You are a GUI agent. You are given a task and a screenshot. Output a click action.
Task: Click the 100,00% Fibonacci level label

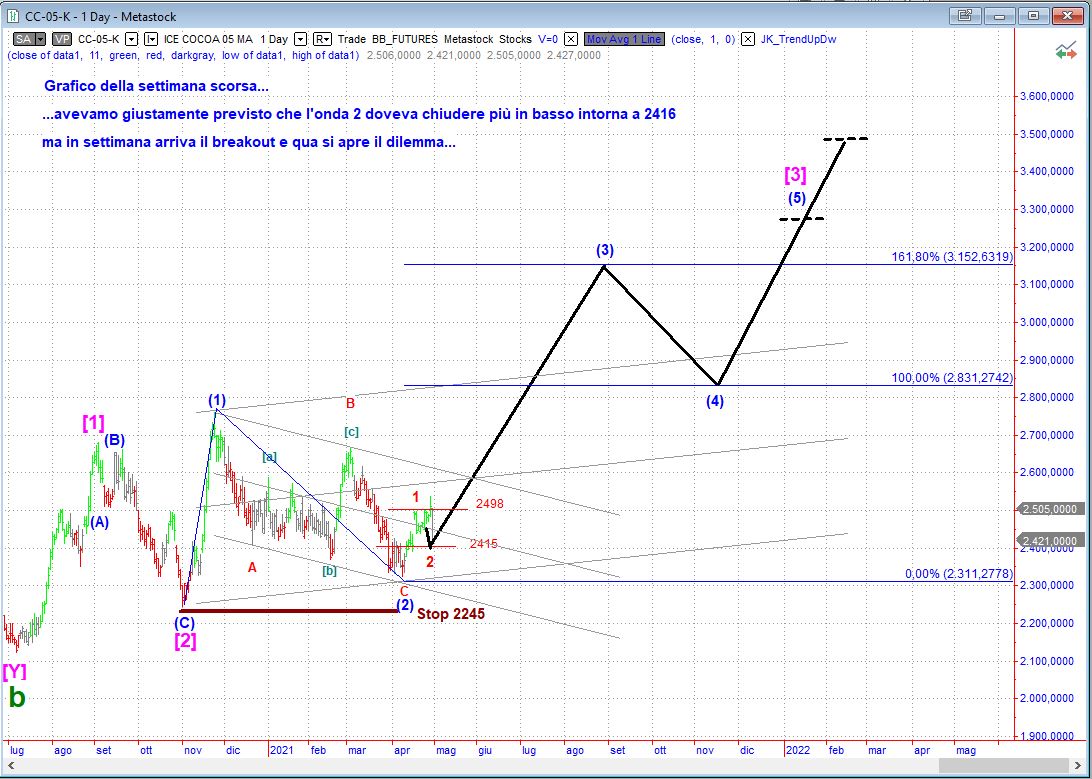(x=952, y=378)
